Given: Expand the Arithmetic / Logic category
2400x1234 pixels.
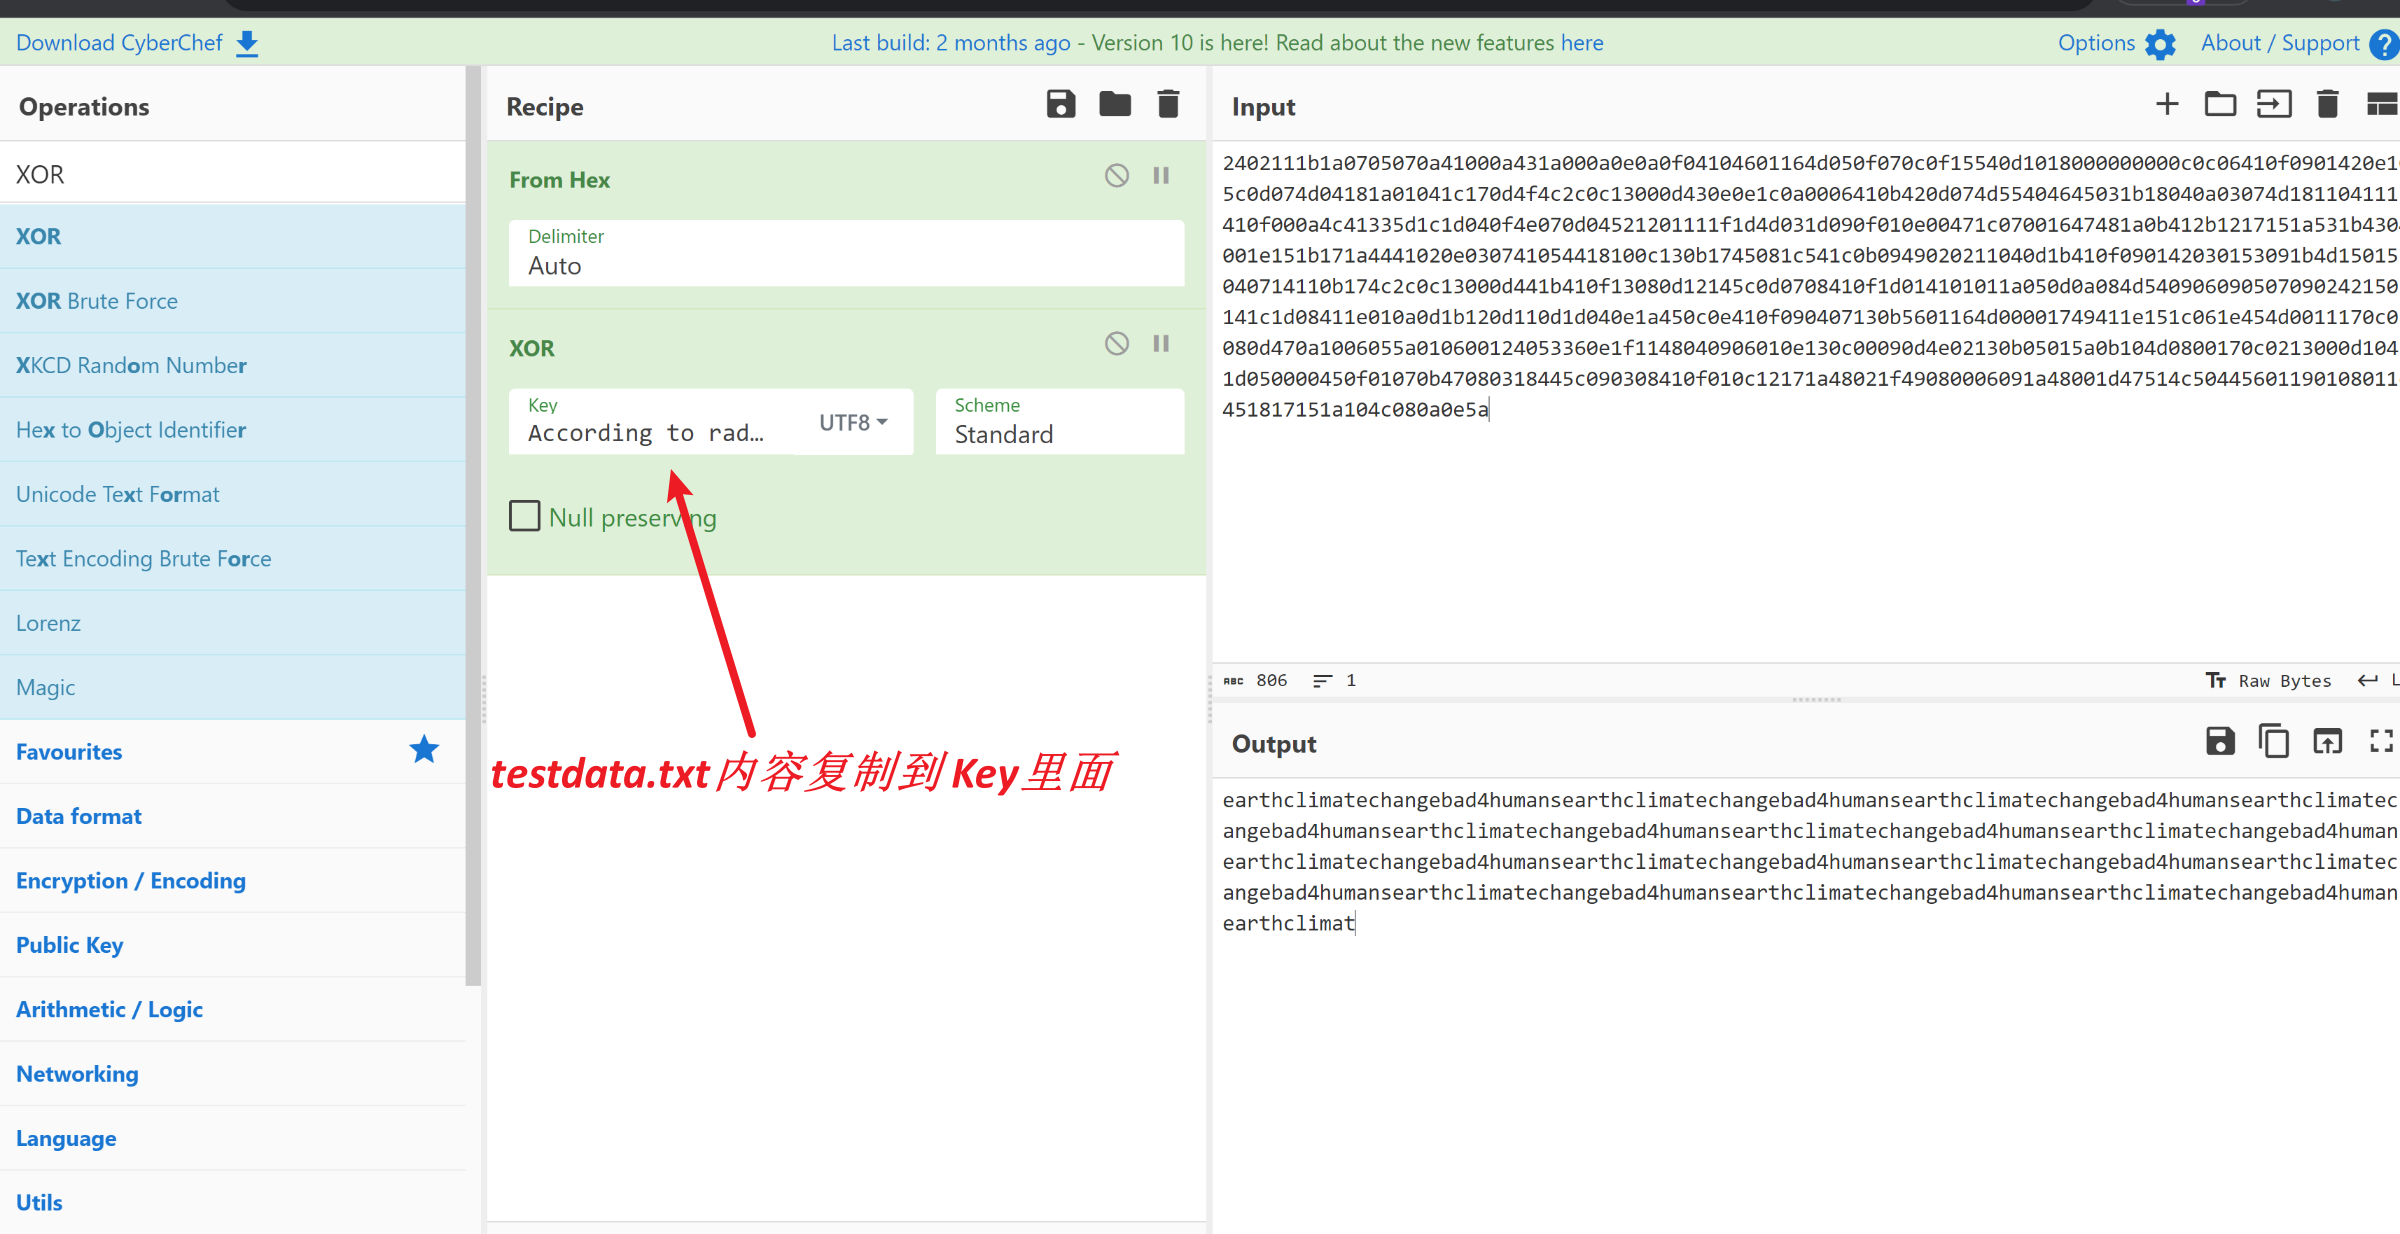Looking at the screenshot, I should 233,1010.
